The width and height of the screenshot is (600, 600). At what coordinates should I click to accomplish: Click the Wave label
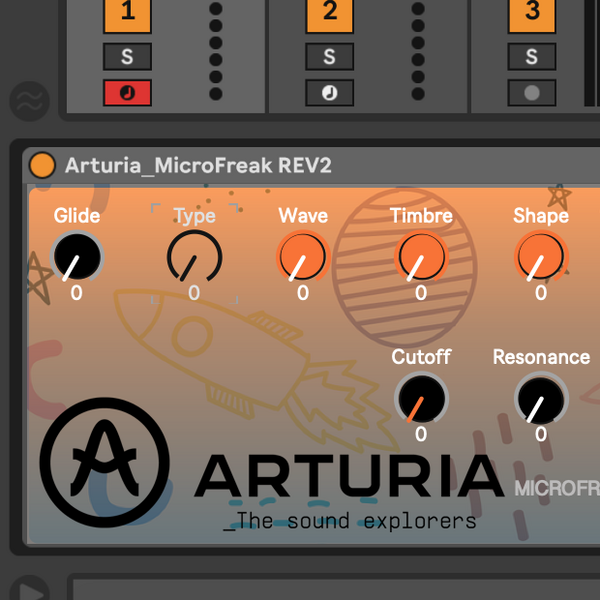[303, 215]
